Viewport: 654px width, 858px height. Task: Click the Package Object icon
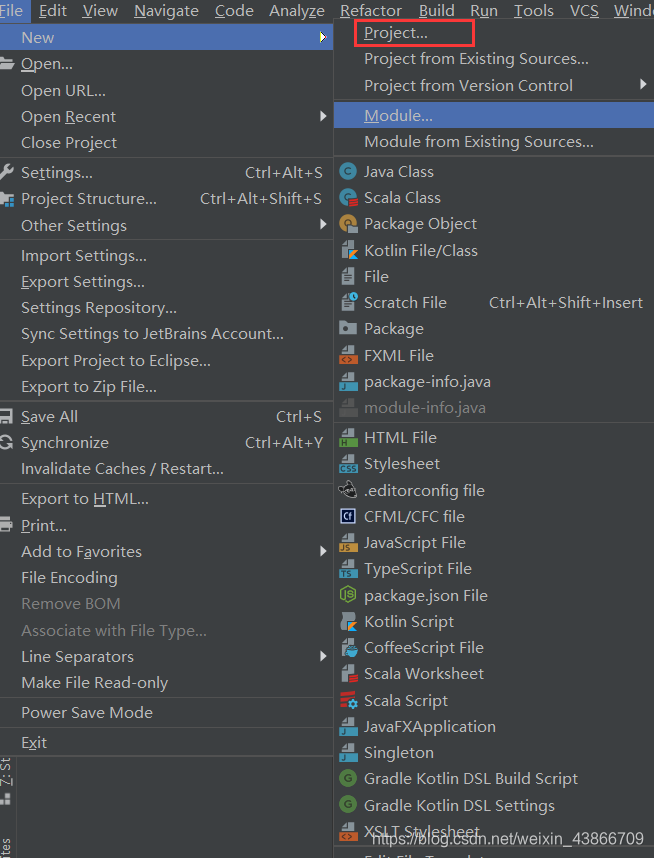click(348, 224)
